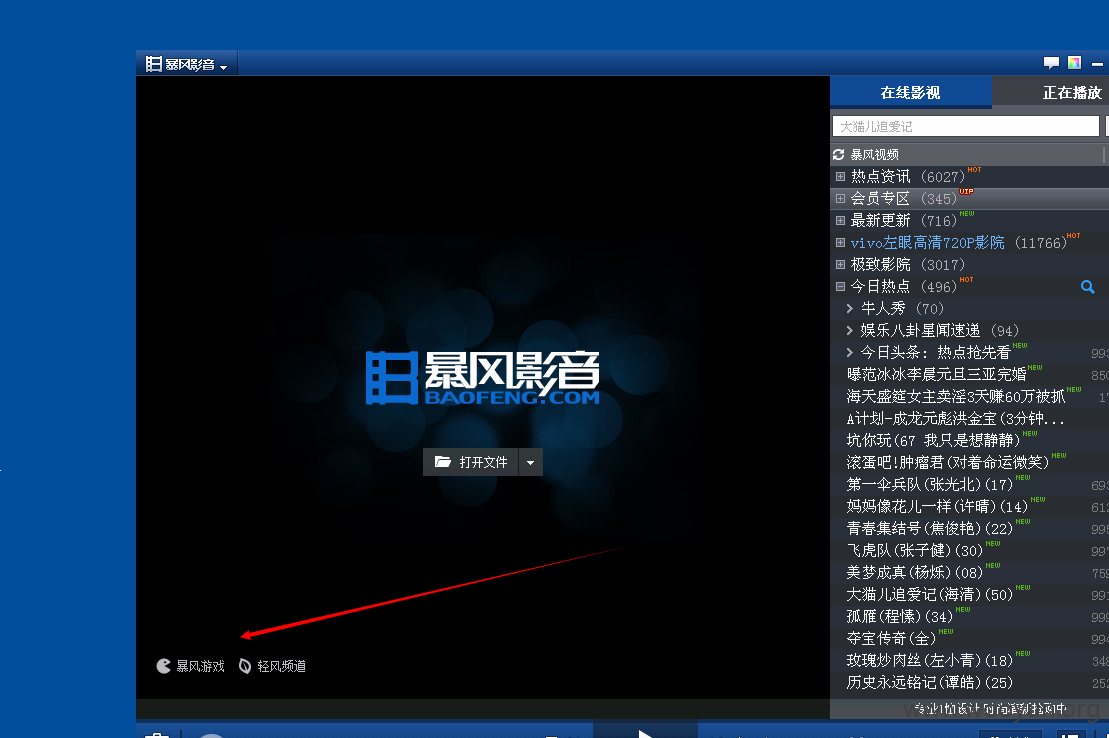Expand the vivo左眼高清720P影院 category
Screen dimensions: 1109x738
click(x=840, y=242)
